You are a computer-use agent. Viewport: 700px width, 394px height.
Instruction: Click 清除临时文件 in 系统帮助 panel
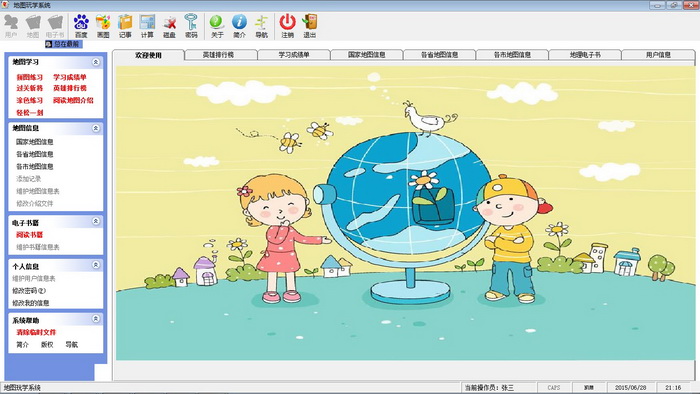[x=36, y=332]
